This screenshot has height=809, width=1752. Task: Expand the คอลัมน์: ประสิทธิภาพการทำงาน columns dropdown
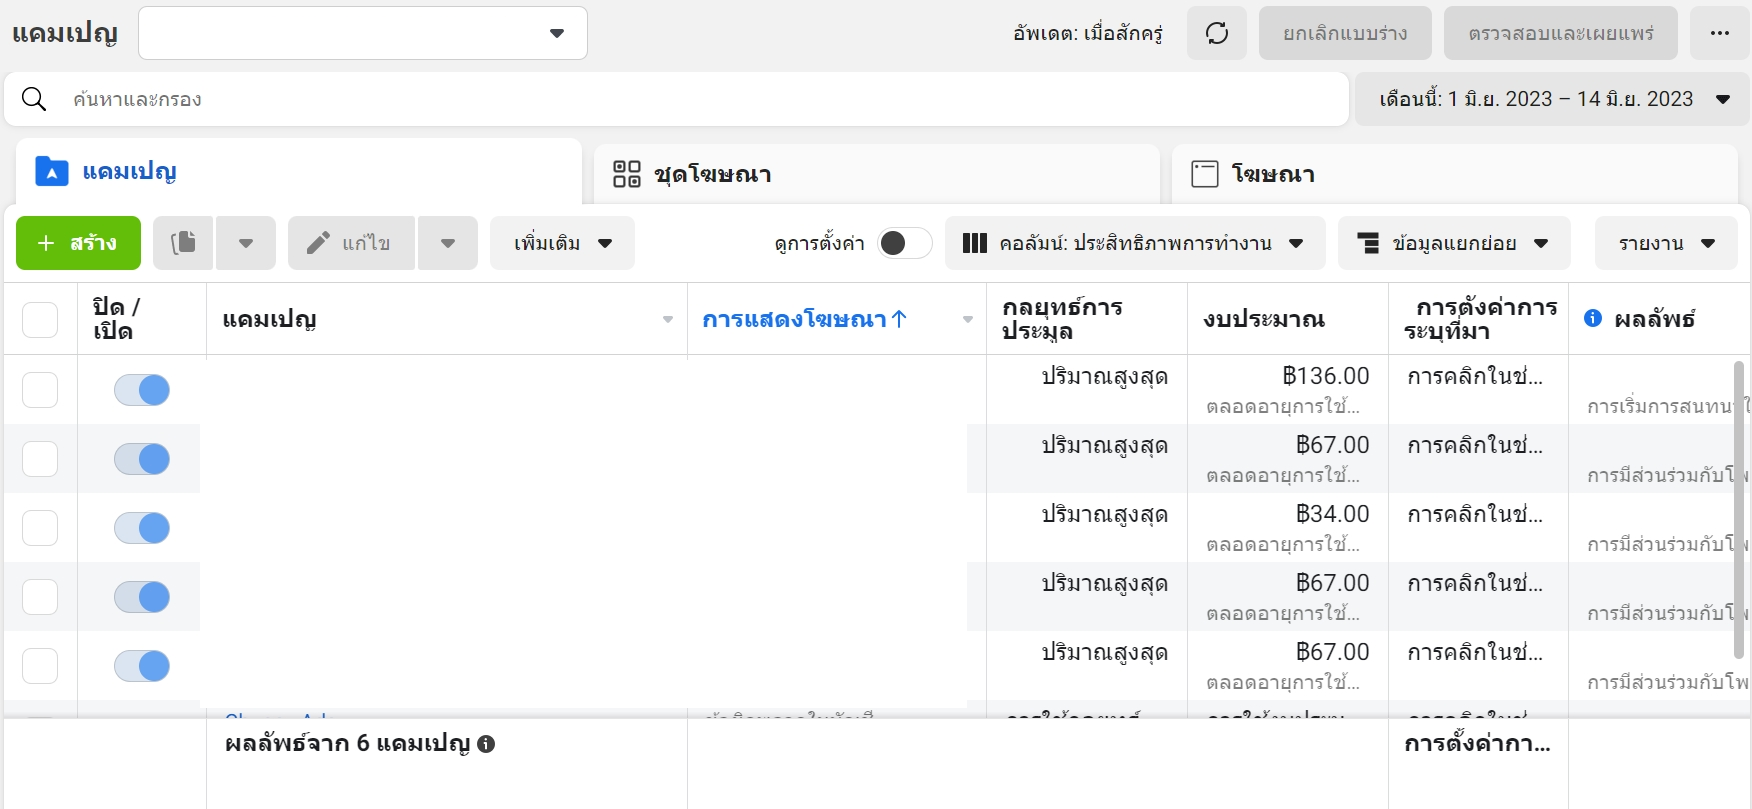point(1134,243)
